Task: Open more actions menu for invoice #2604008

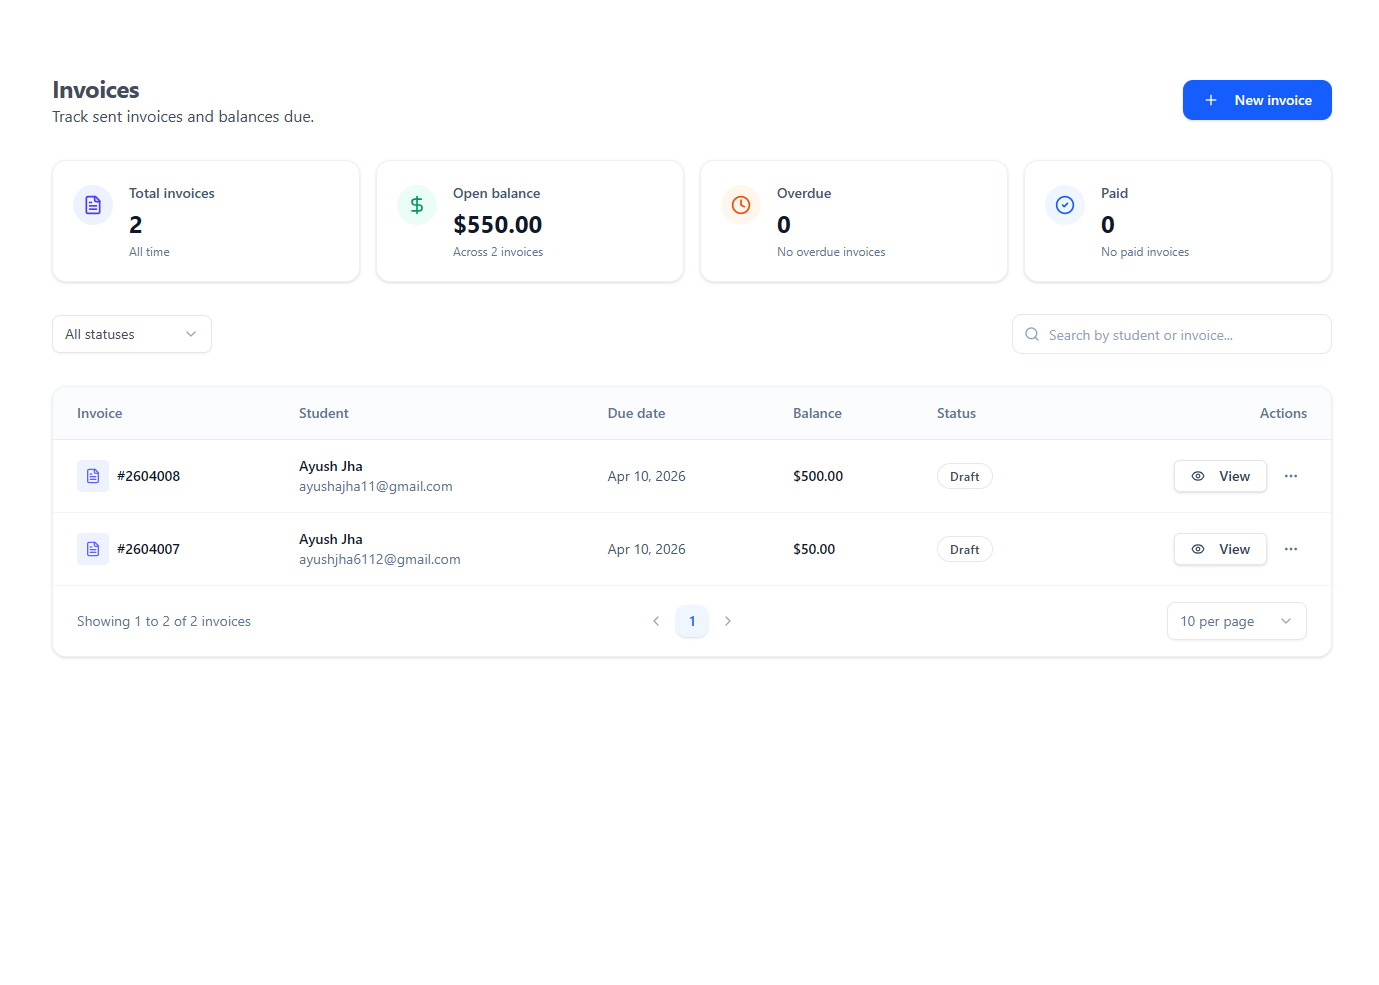Action: click(x=1291, y=476)
